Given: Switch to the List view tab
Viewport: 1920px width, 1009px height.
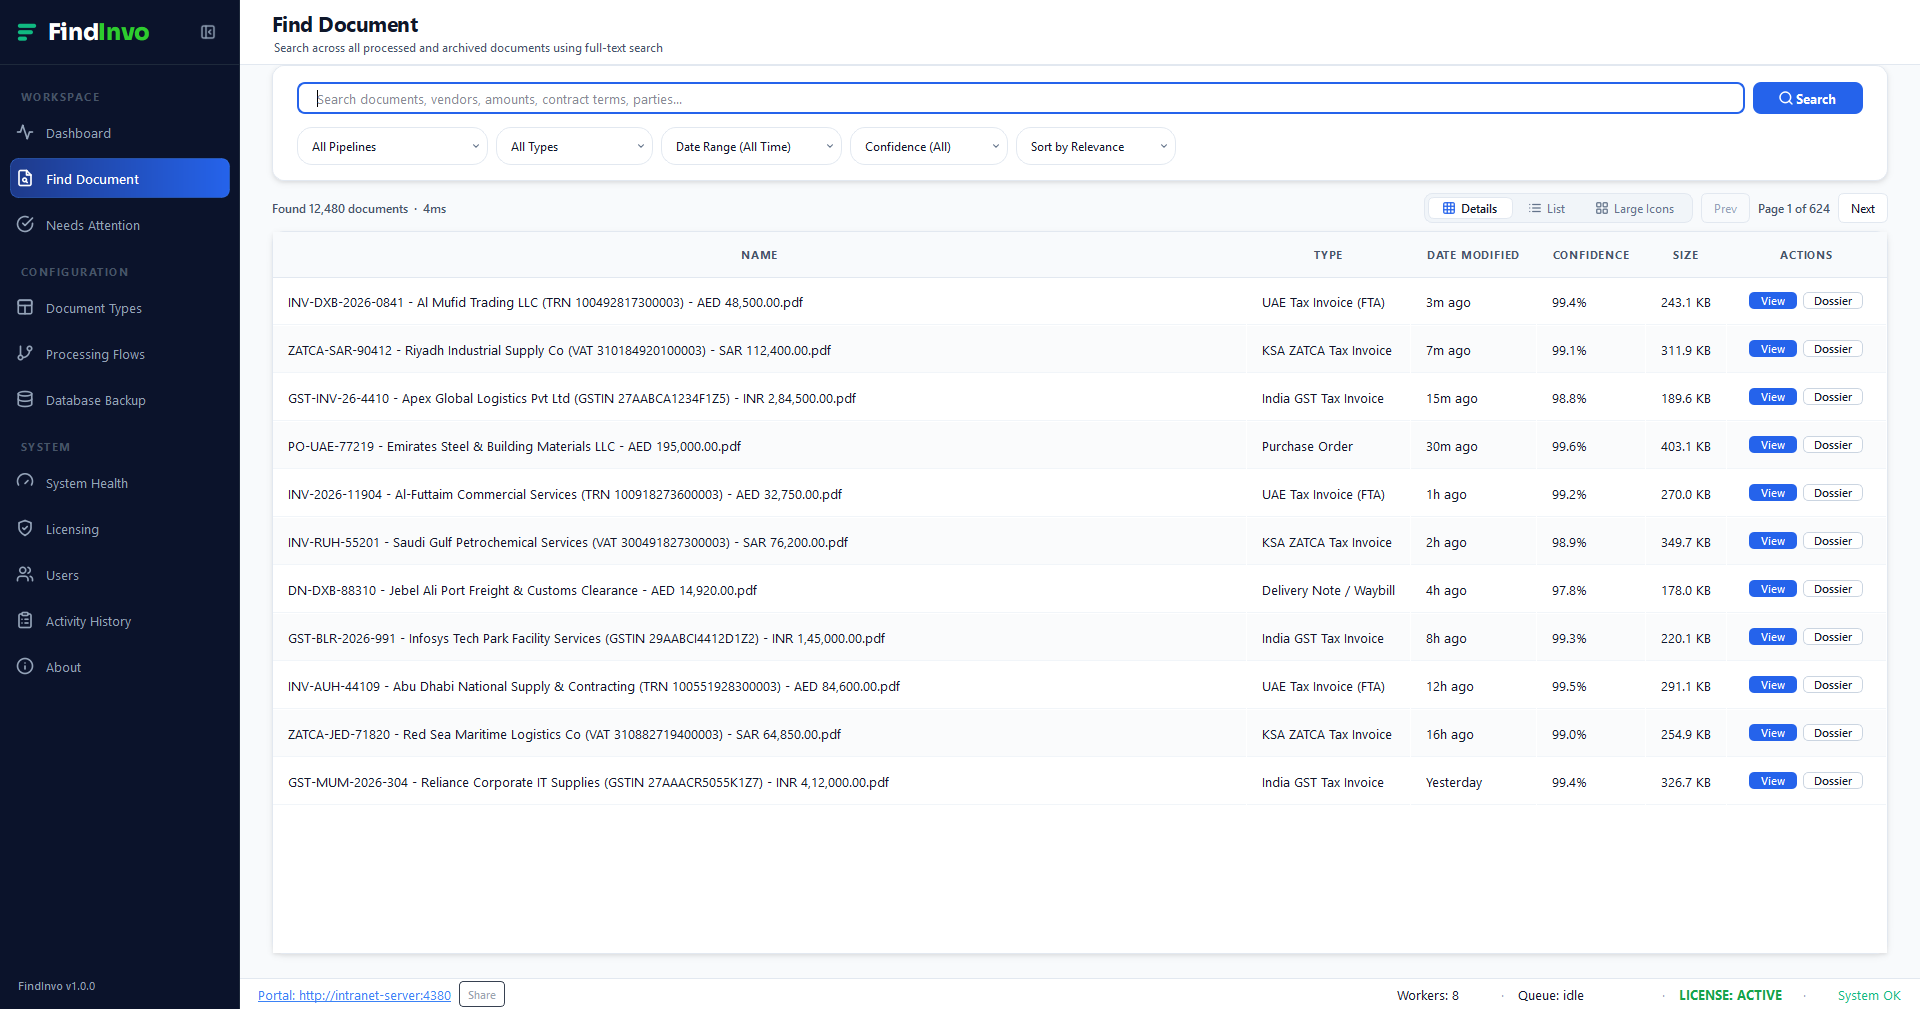Looking at the screenshot, I should point(1547,208).
